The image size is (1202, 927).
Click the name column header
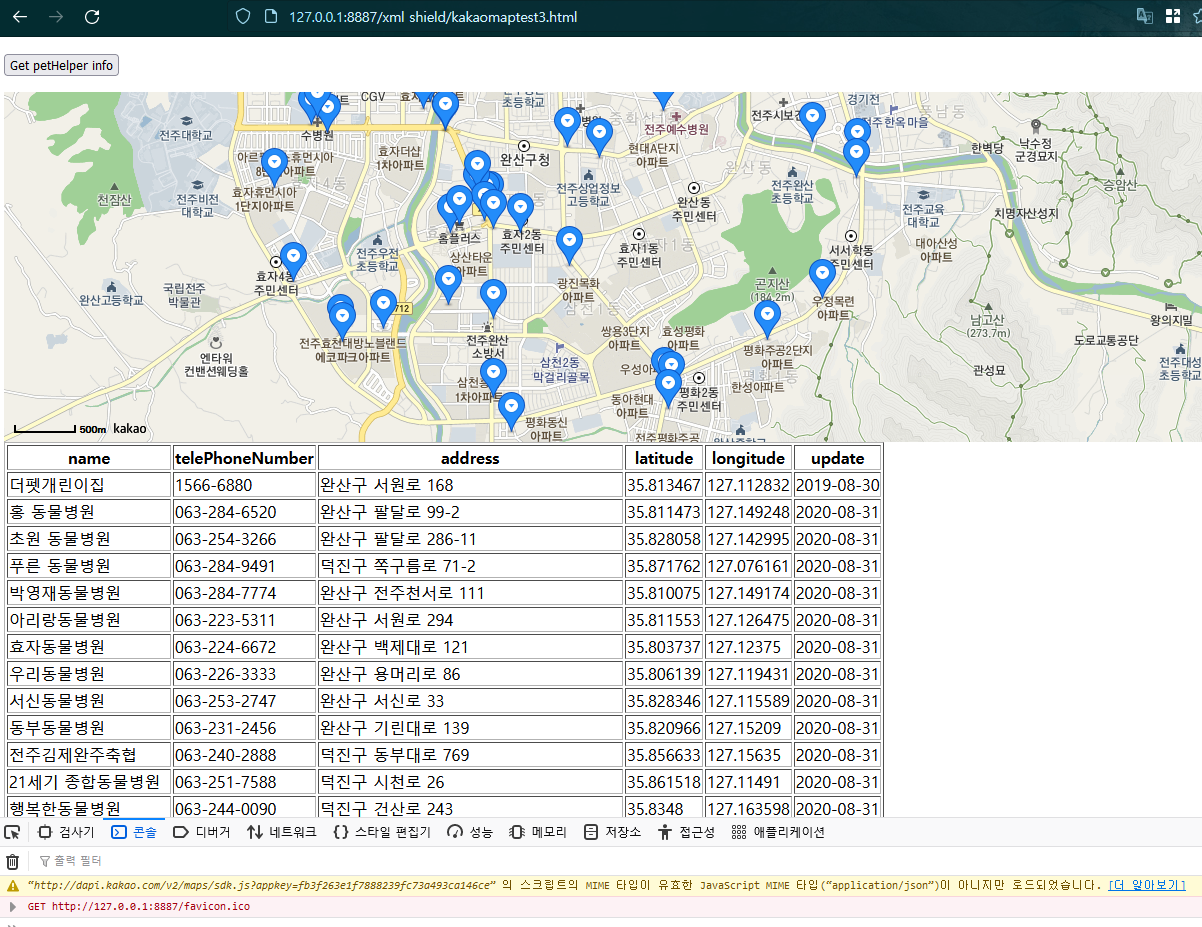tap(89, 458)
